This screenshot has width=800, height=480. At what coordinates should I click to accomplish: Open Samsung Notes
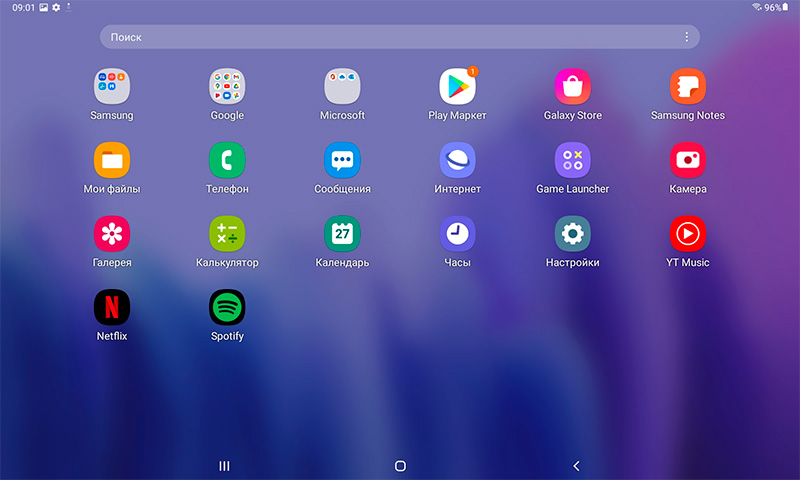688,87
